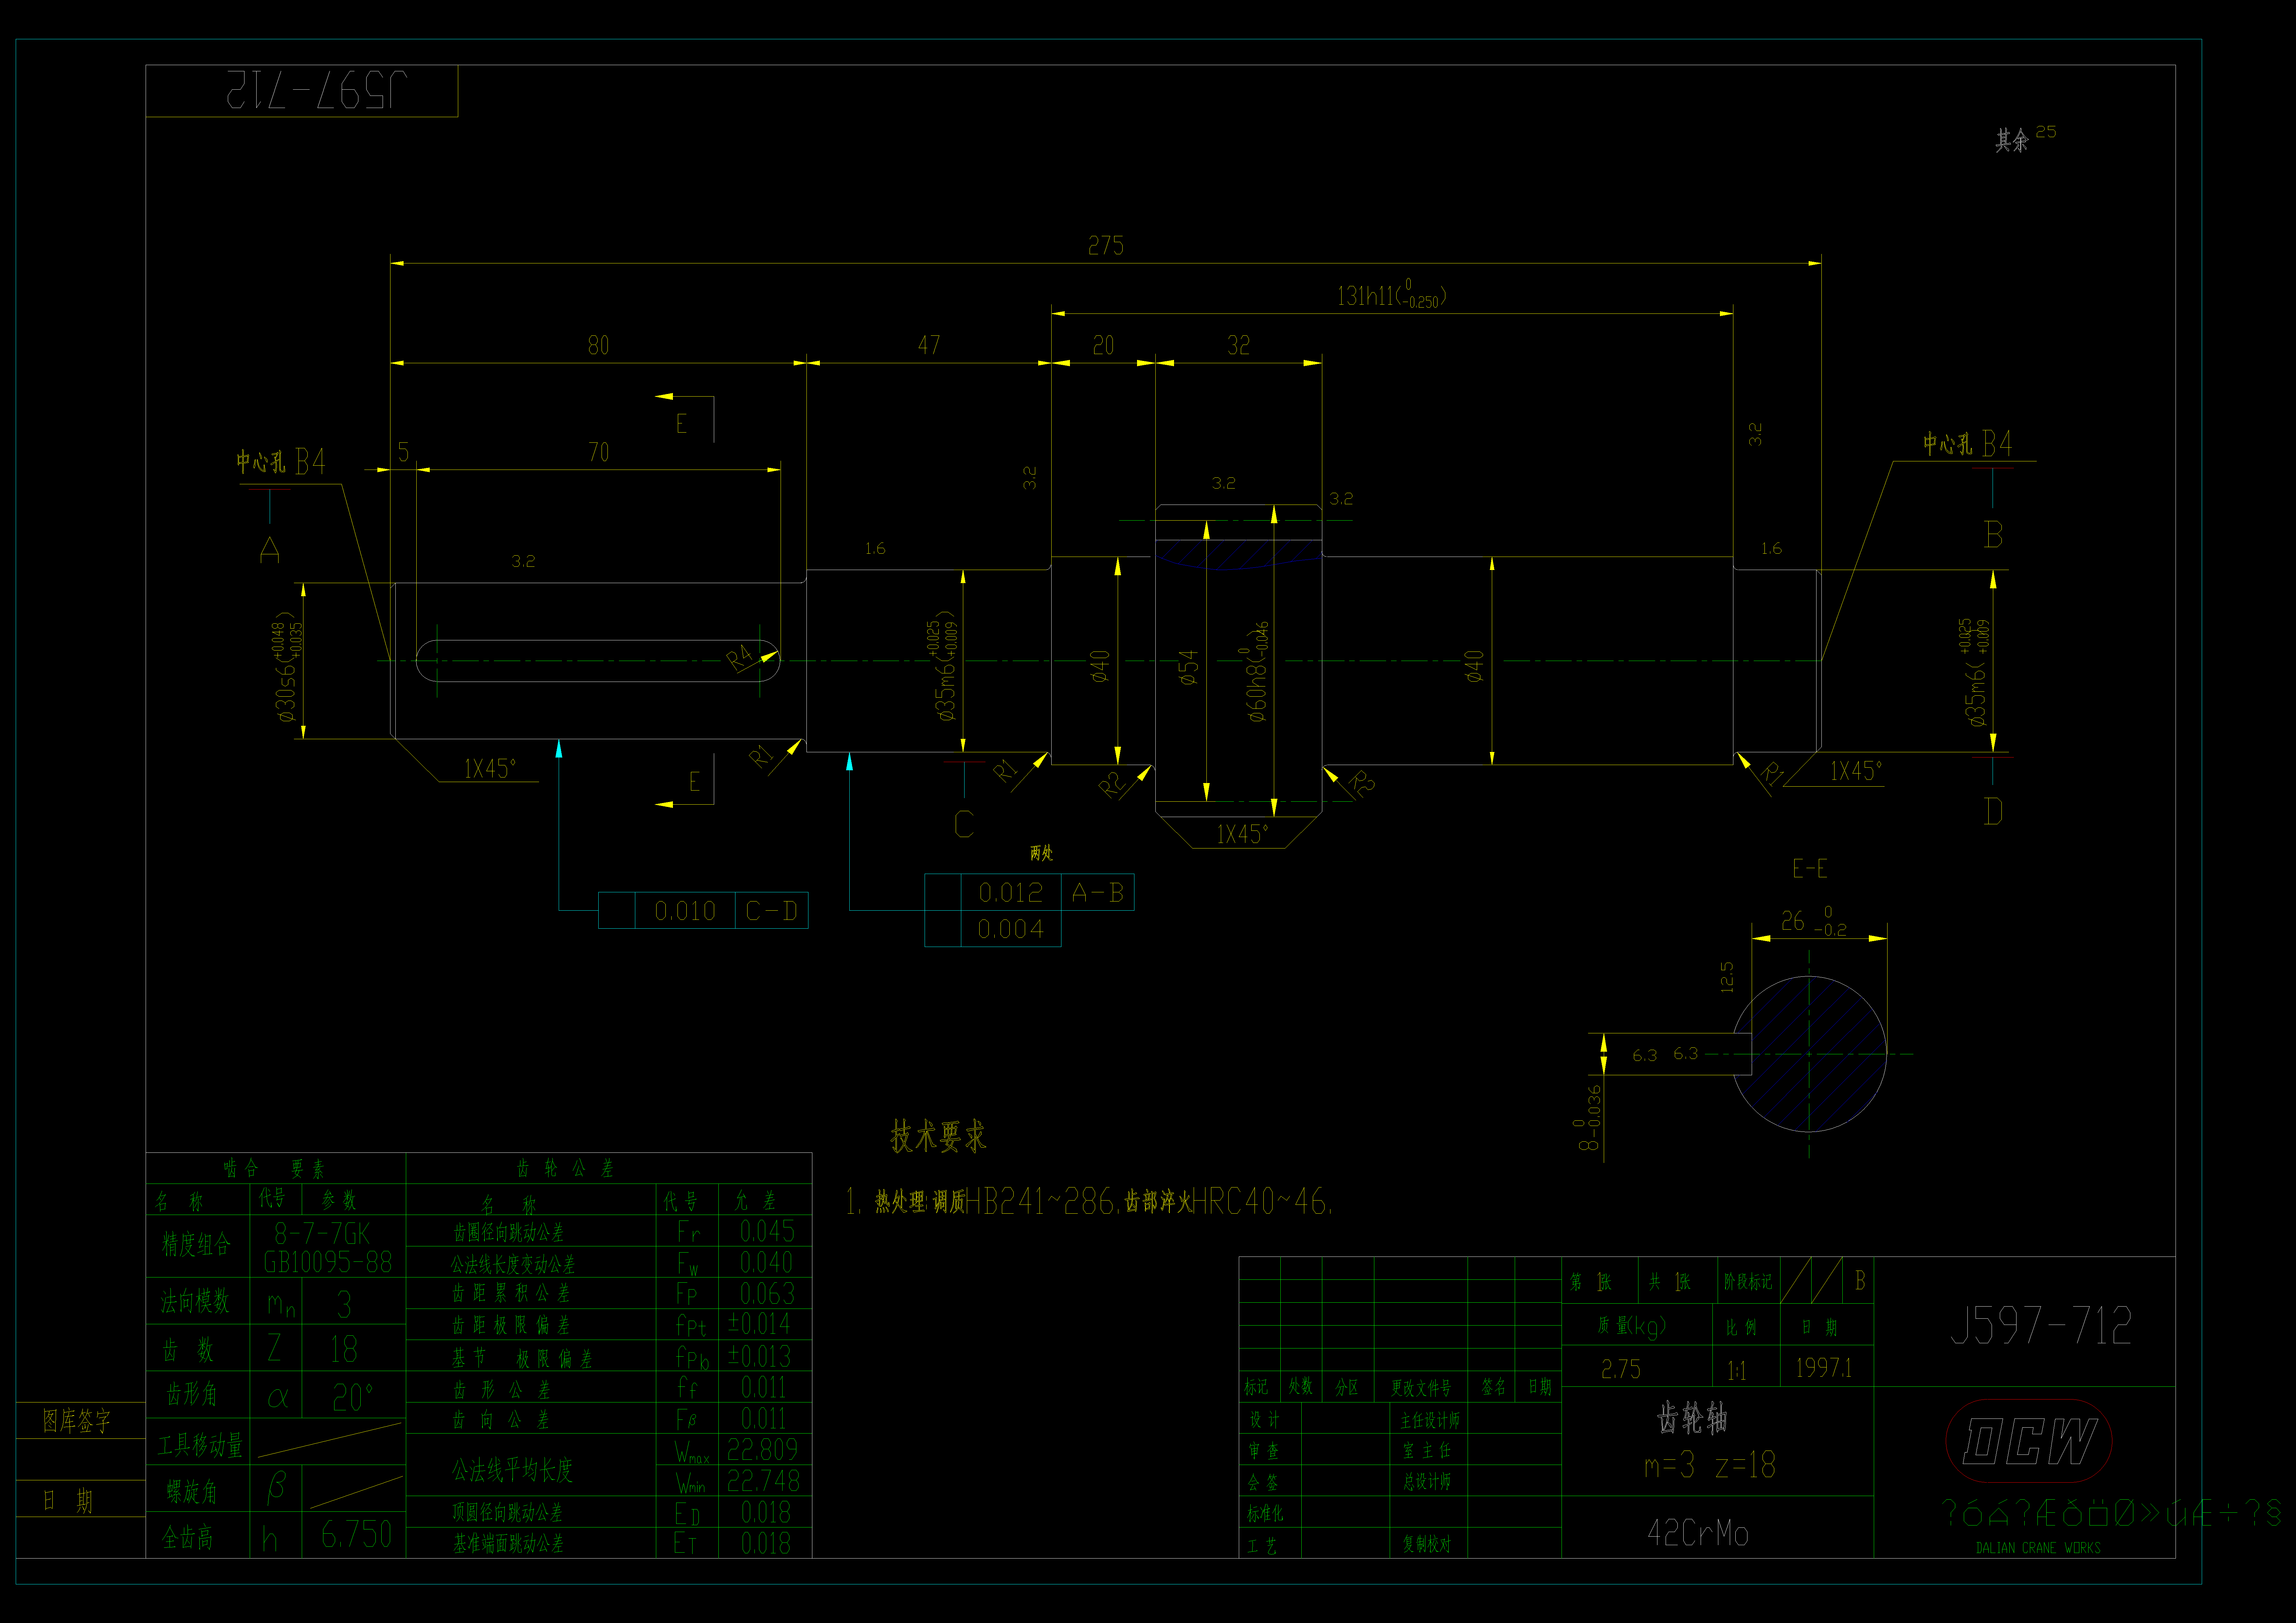The width and height of the screenshot is (2296, 1623).
Task: Select the '0.063' tolerance cell
Action: pos(767,1294)
